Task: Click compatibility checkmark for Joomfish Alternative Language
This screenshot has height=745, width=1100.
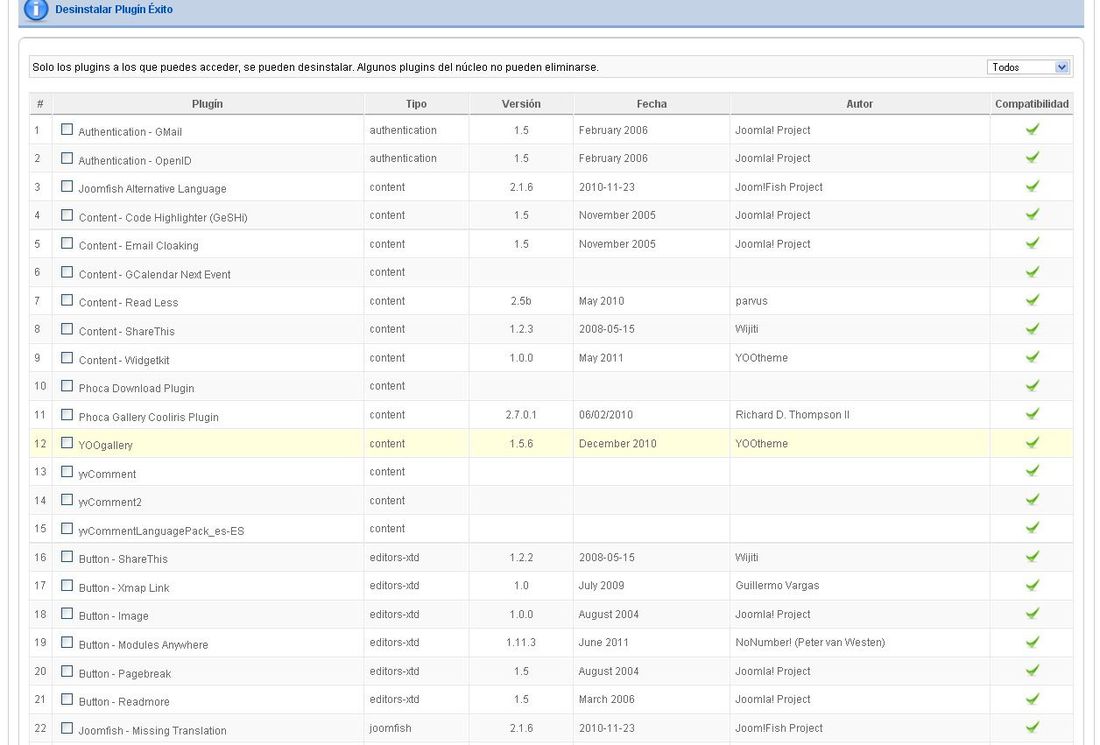Action: click(x=1032, y=187)
